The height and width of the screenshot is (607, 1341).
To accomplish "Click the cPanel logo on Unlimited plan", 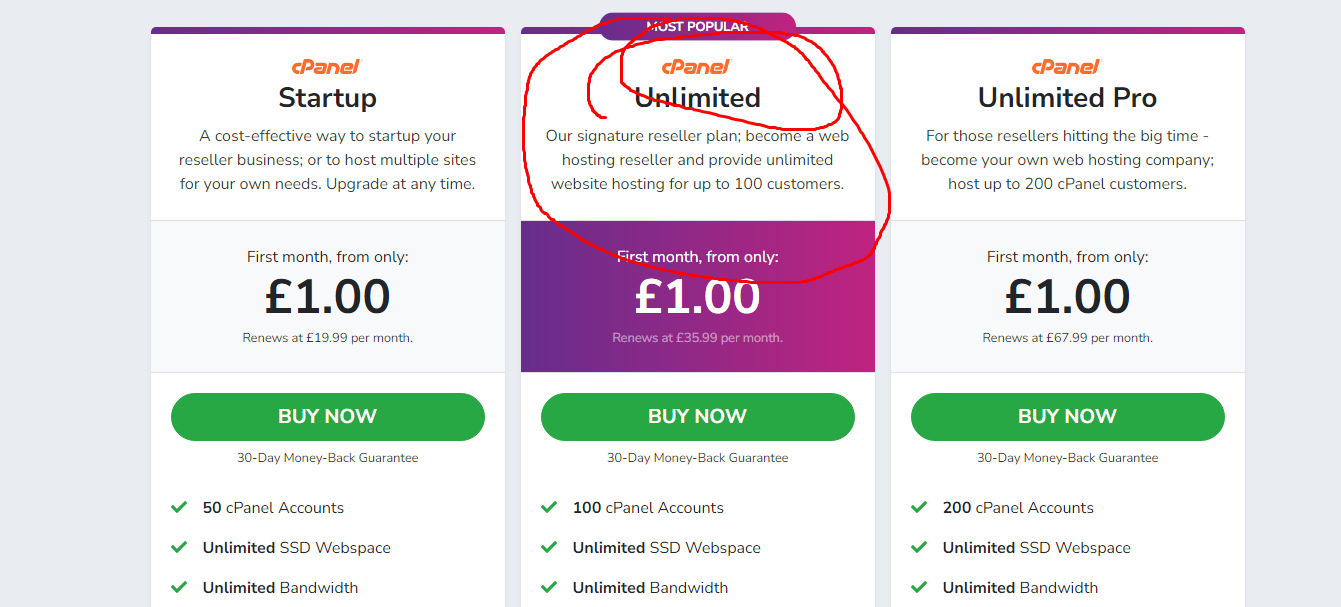I will 697,67.
